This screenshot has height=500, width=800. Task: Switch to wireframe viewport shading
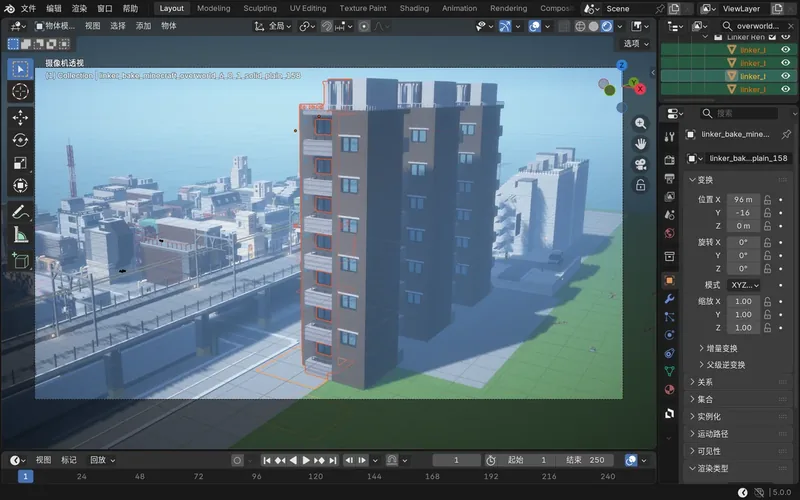(x=580, y=26)
